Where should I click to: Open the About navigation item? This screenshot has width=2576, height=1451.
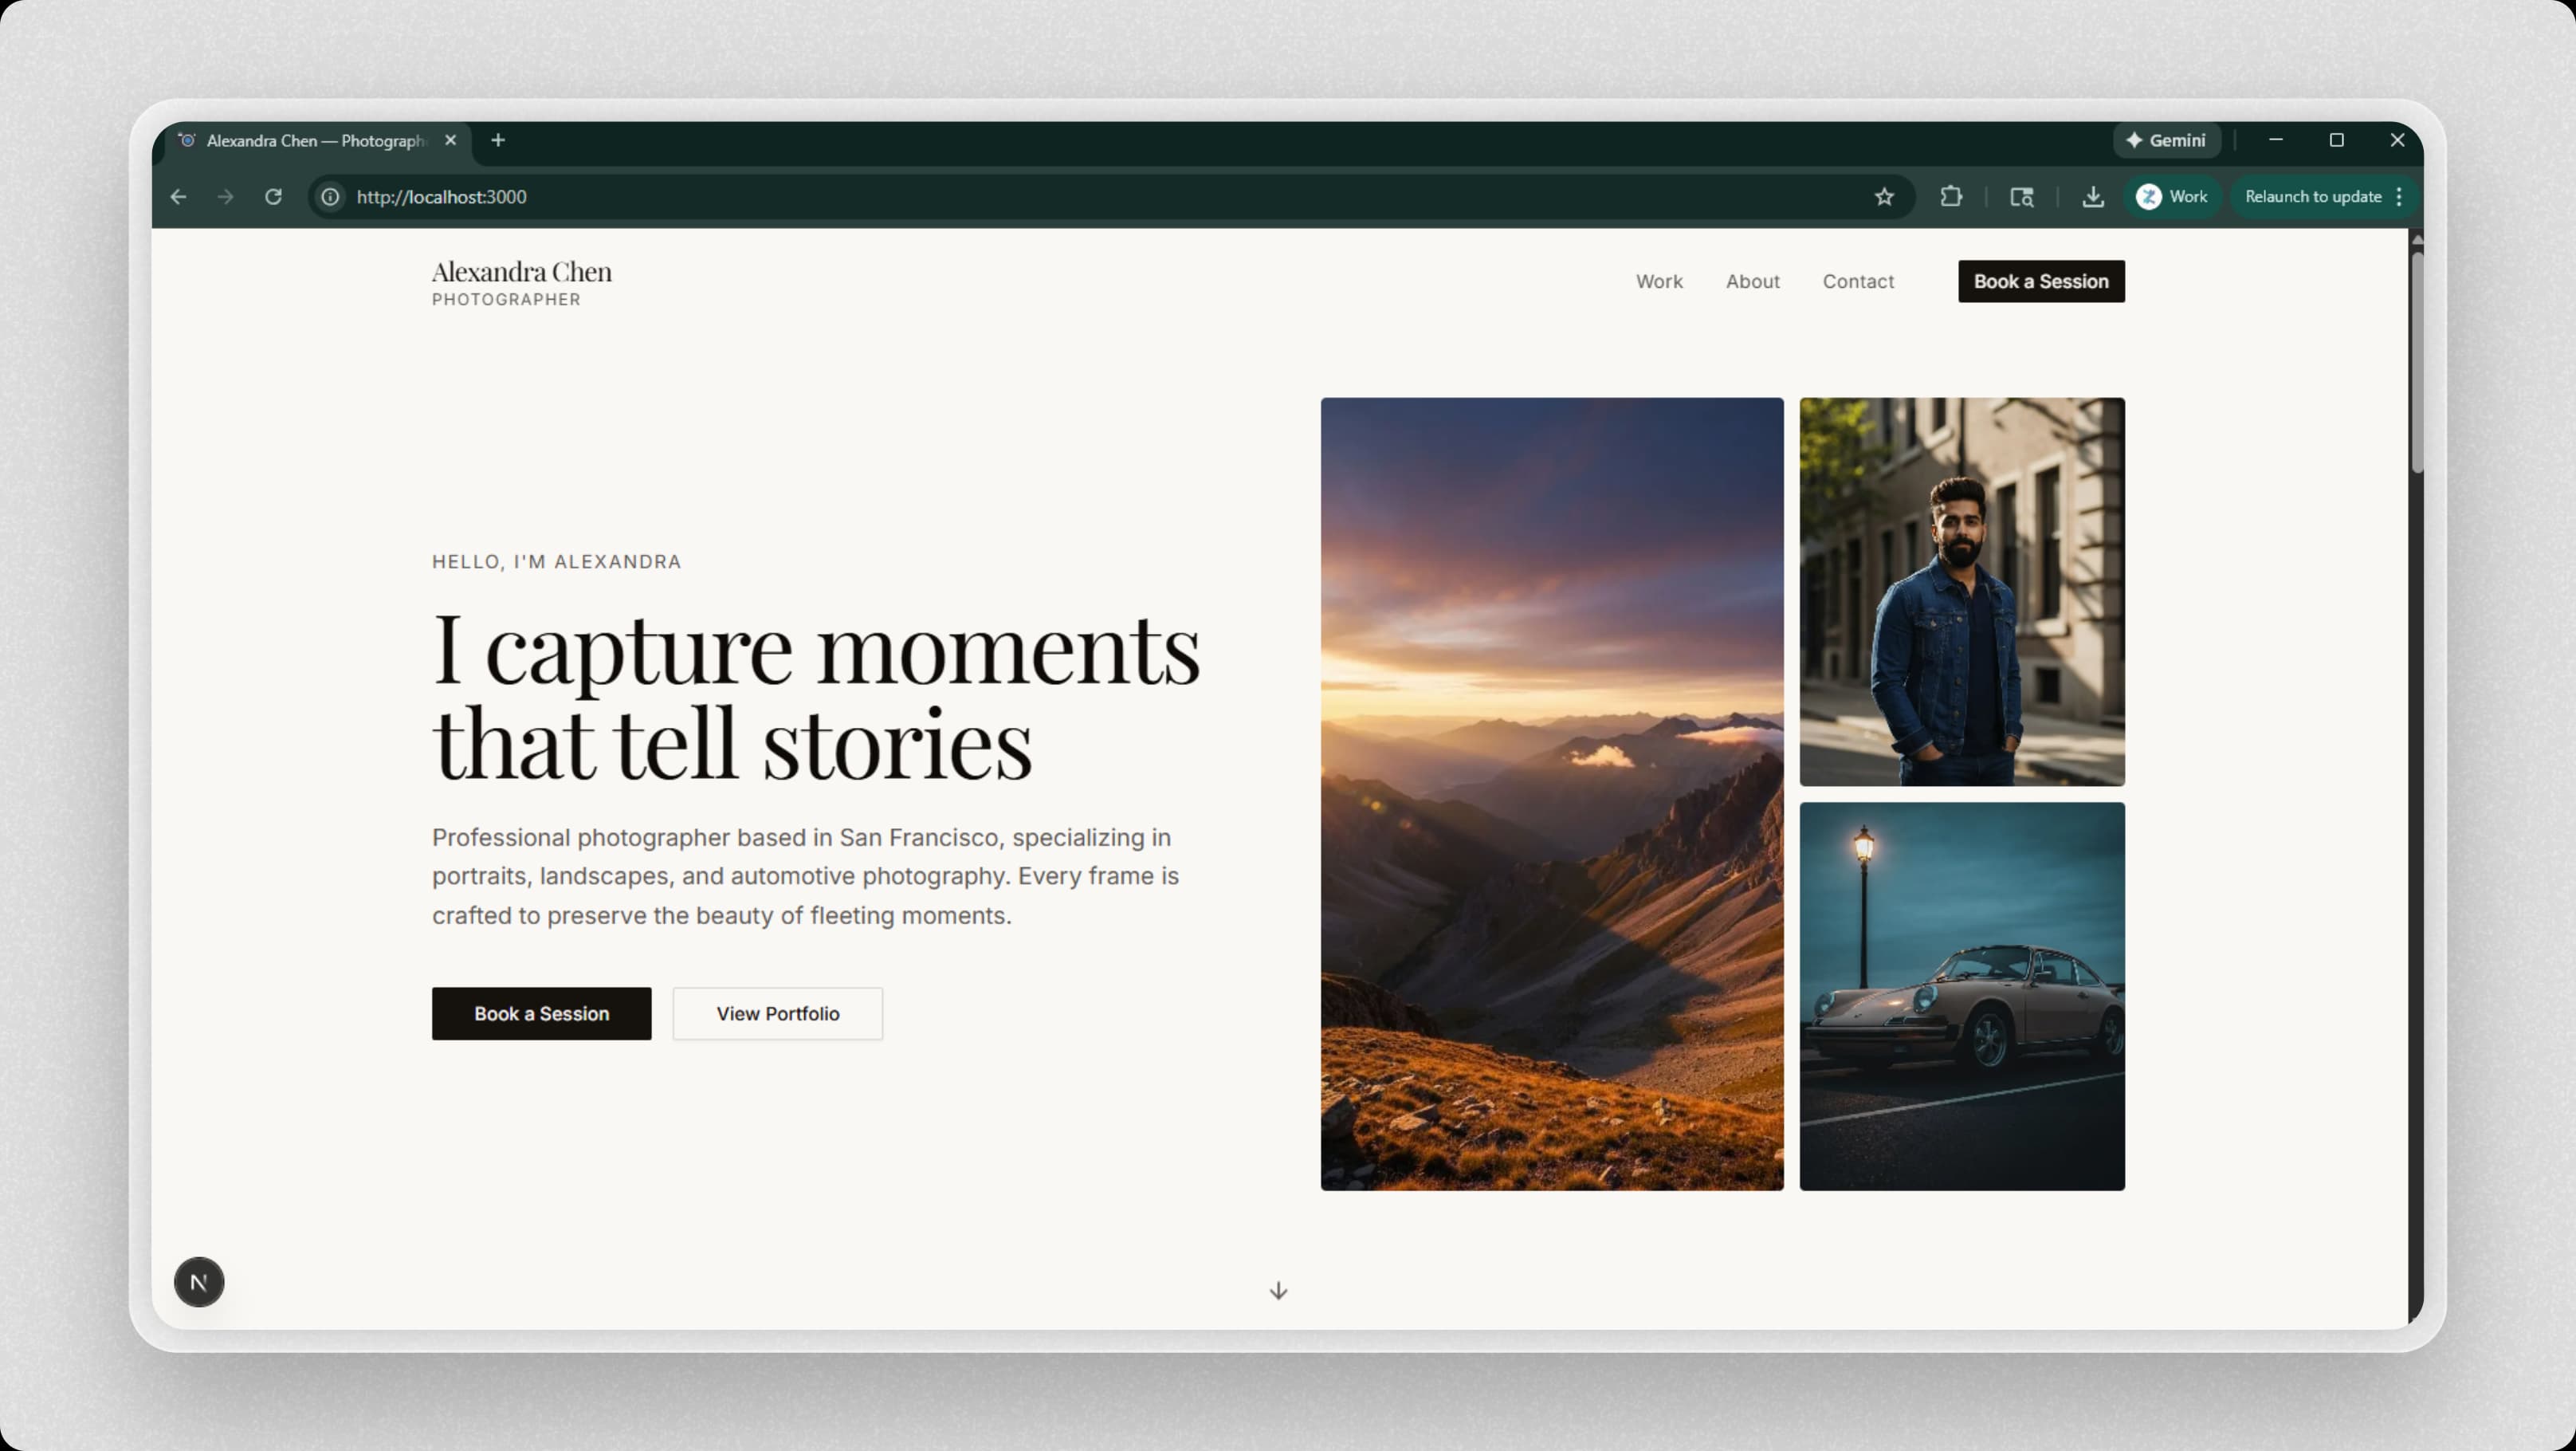point(1752,281)
